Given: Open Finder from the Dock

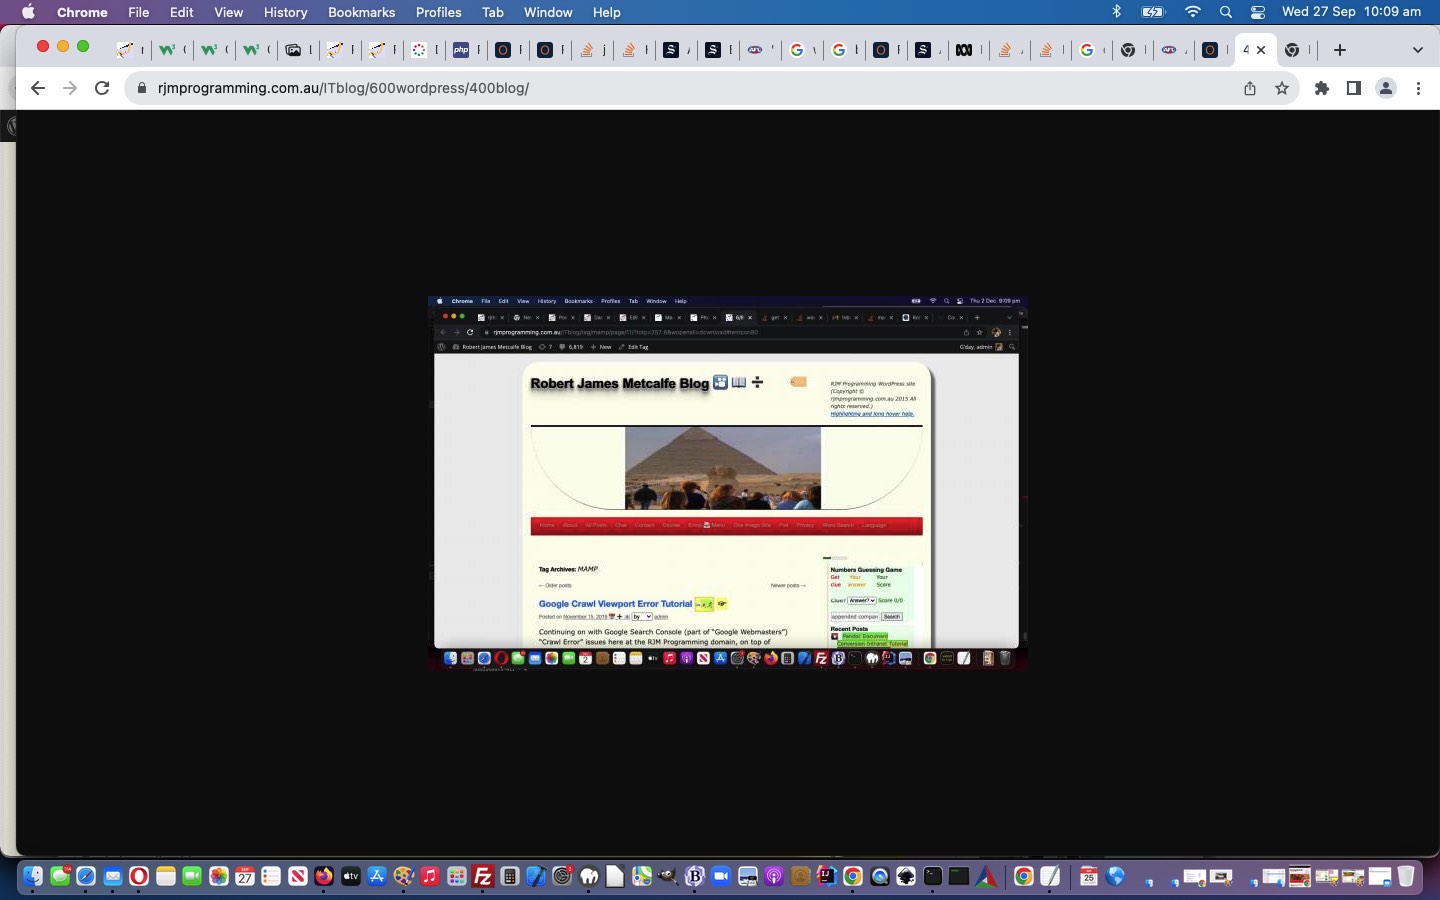Looking at the screenshot, I should pos(33,876).
